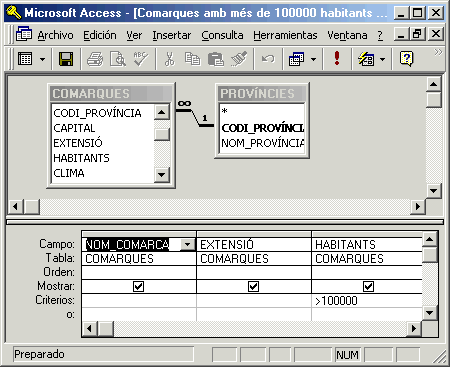Click the Criterios cell containing >100000

367,301
